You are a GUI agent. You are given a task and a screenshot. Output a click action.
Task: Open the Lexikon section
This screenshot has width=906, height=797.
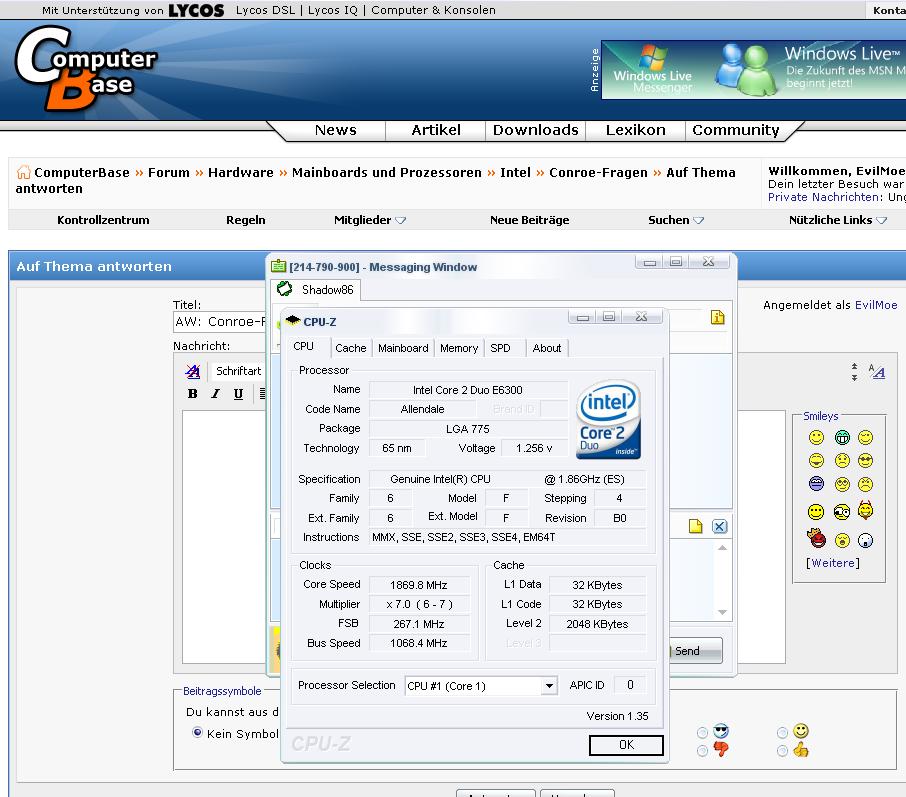coord(636,130)
